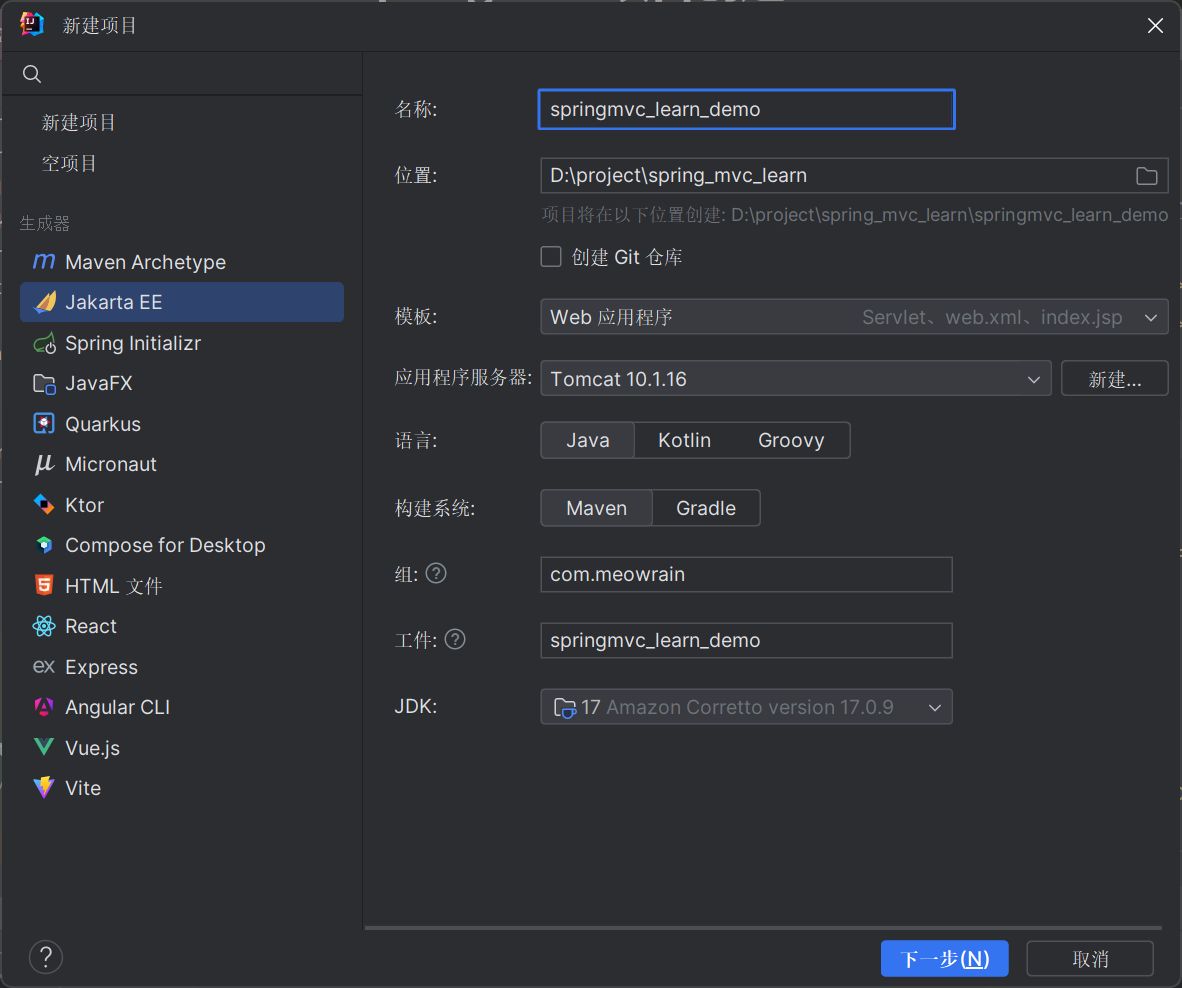Select Gradle as the build system
Image resolution: width=1182 pixels, height=988 pixels.
pyautogui.click(x=705, y=508)
